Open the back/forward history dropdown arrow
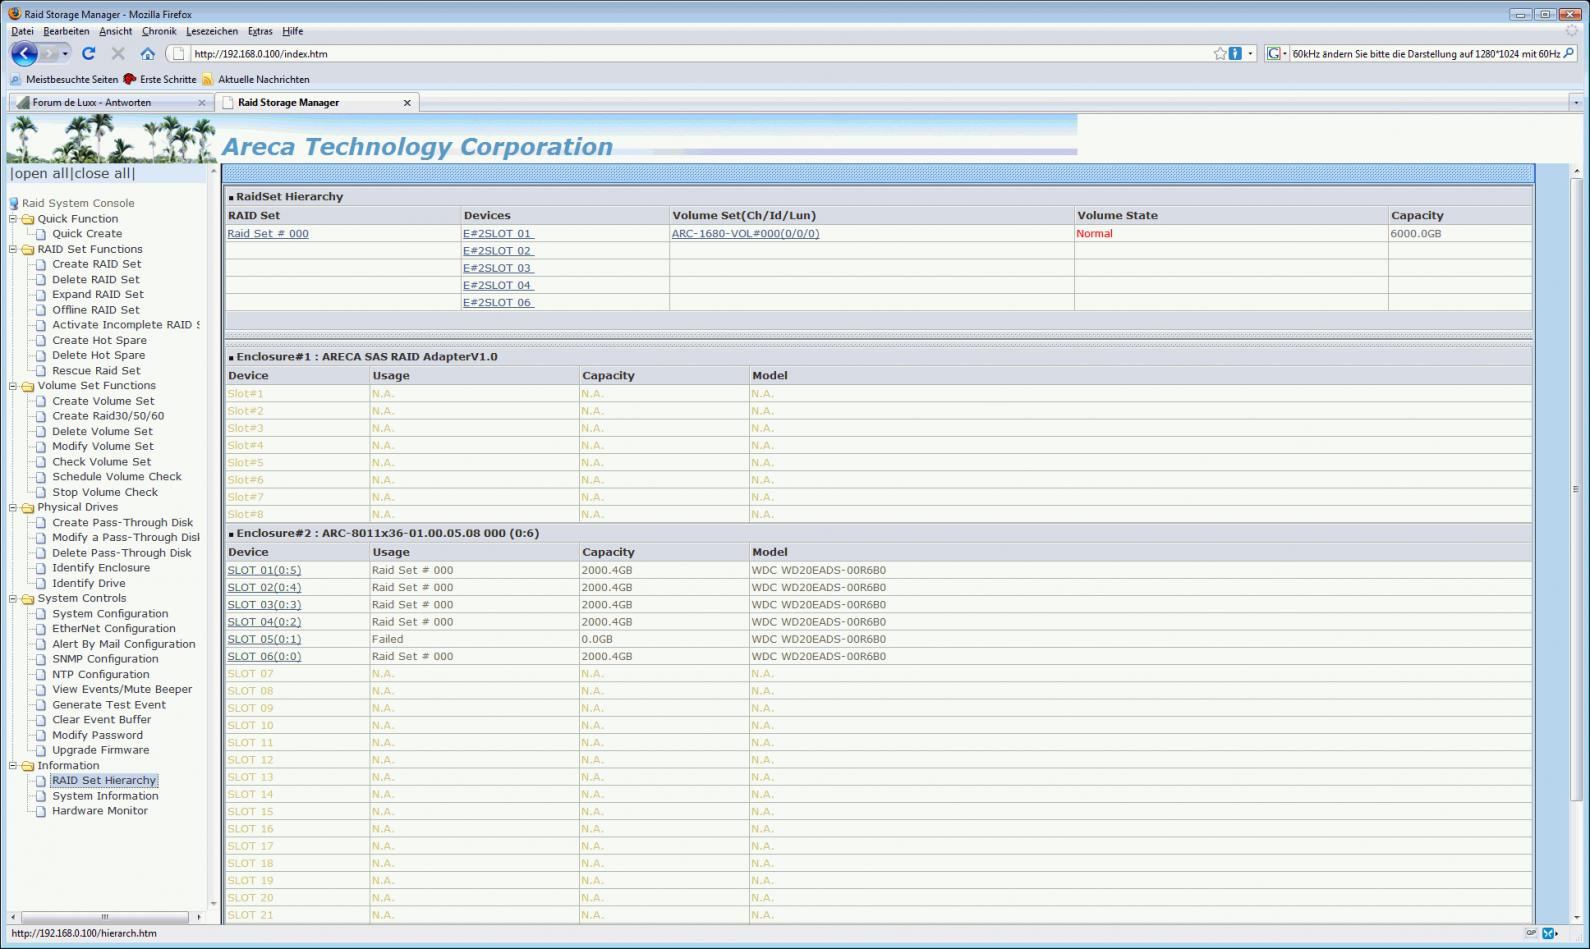 65,54
